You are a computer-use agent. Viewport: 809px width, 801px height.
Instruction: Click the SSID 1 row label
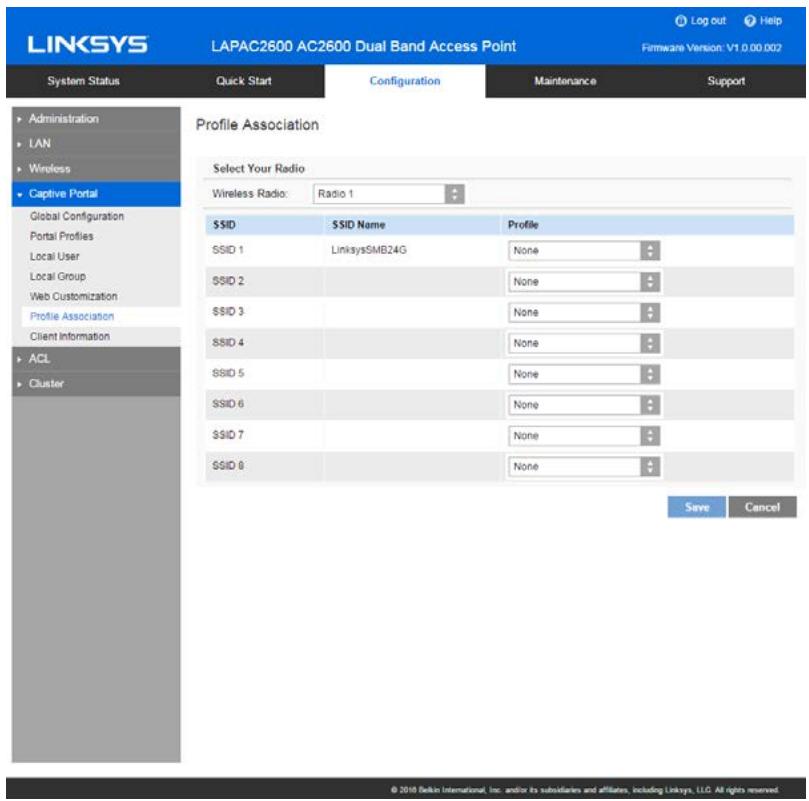tap(228, 250)
